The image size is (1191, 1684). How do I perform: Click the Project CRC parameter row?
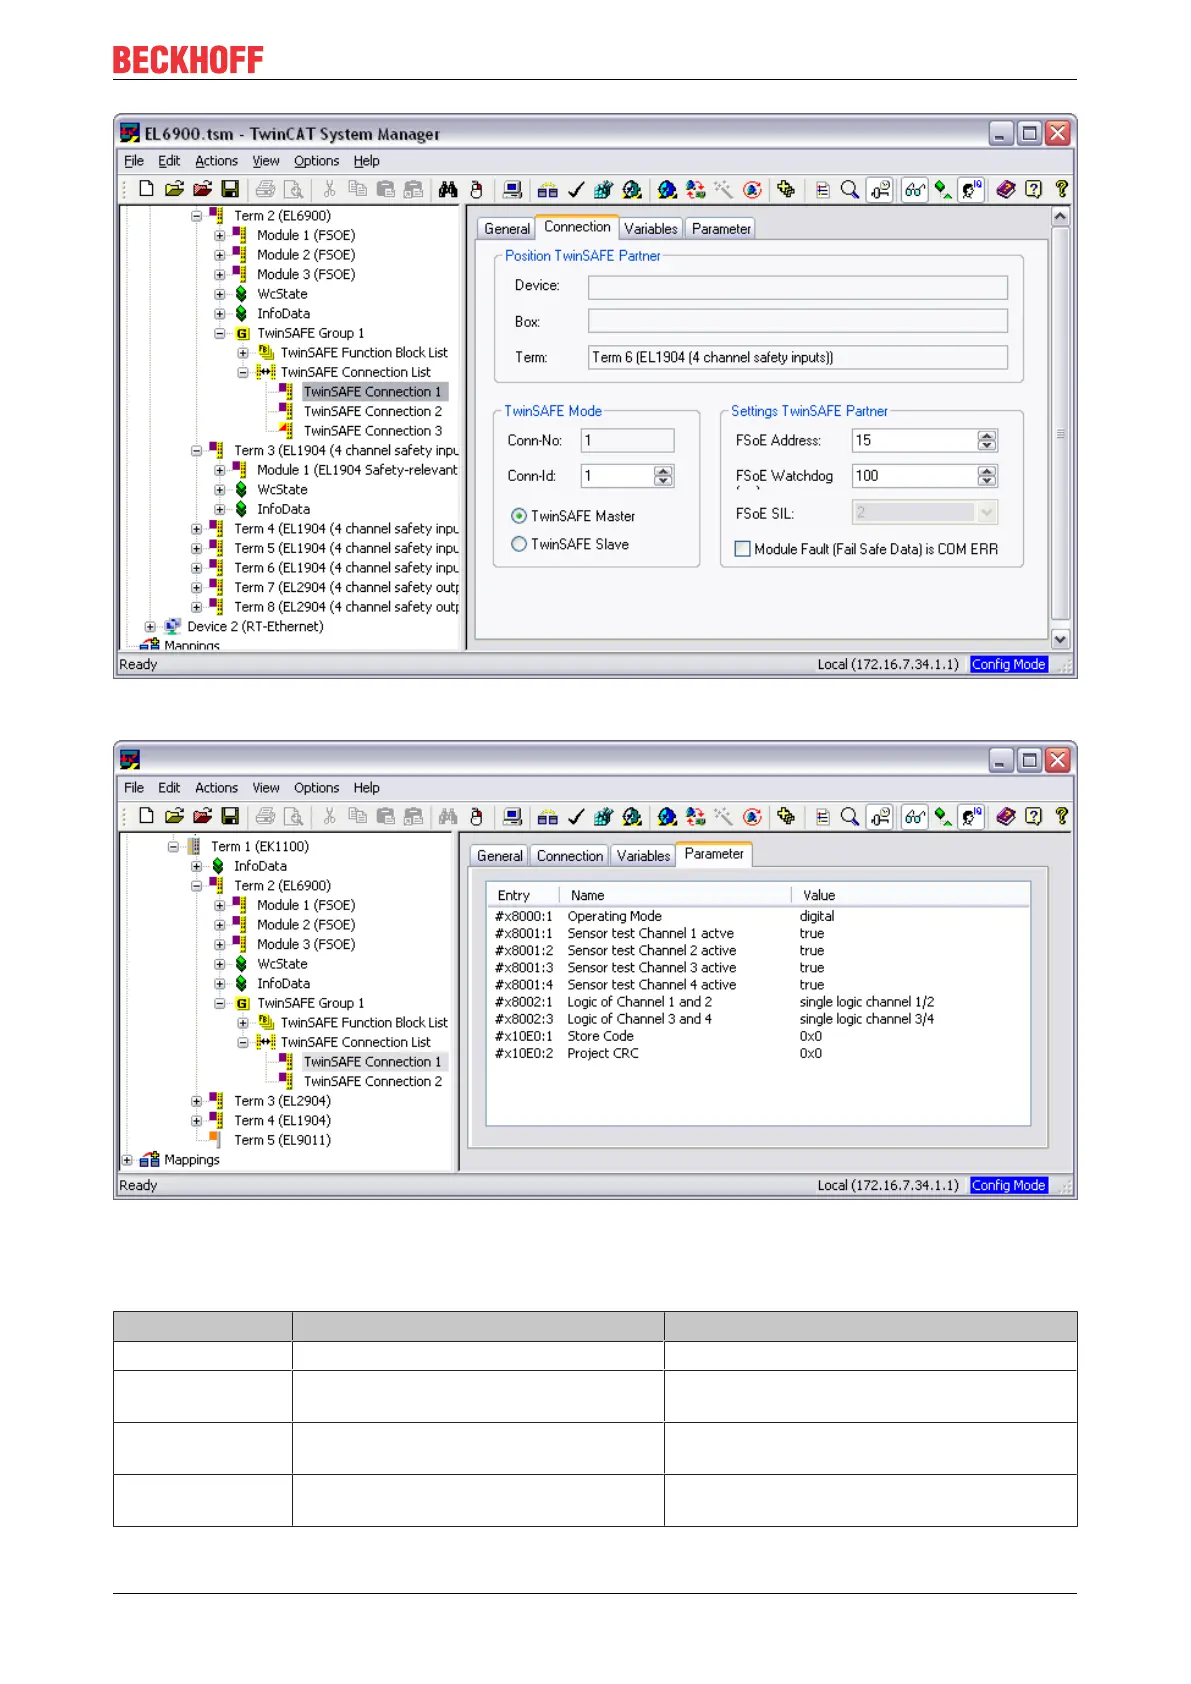coord(757,1053)
